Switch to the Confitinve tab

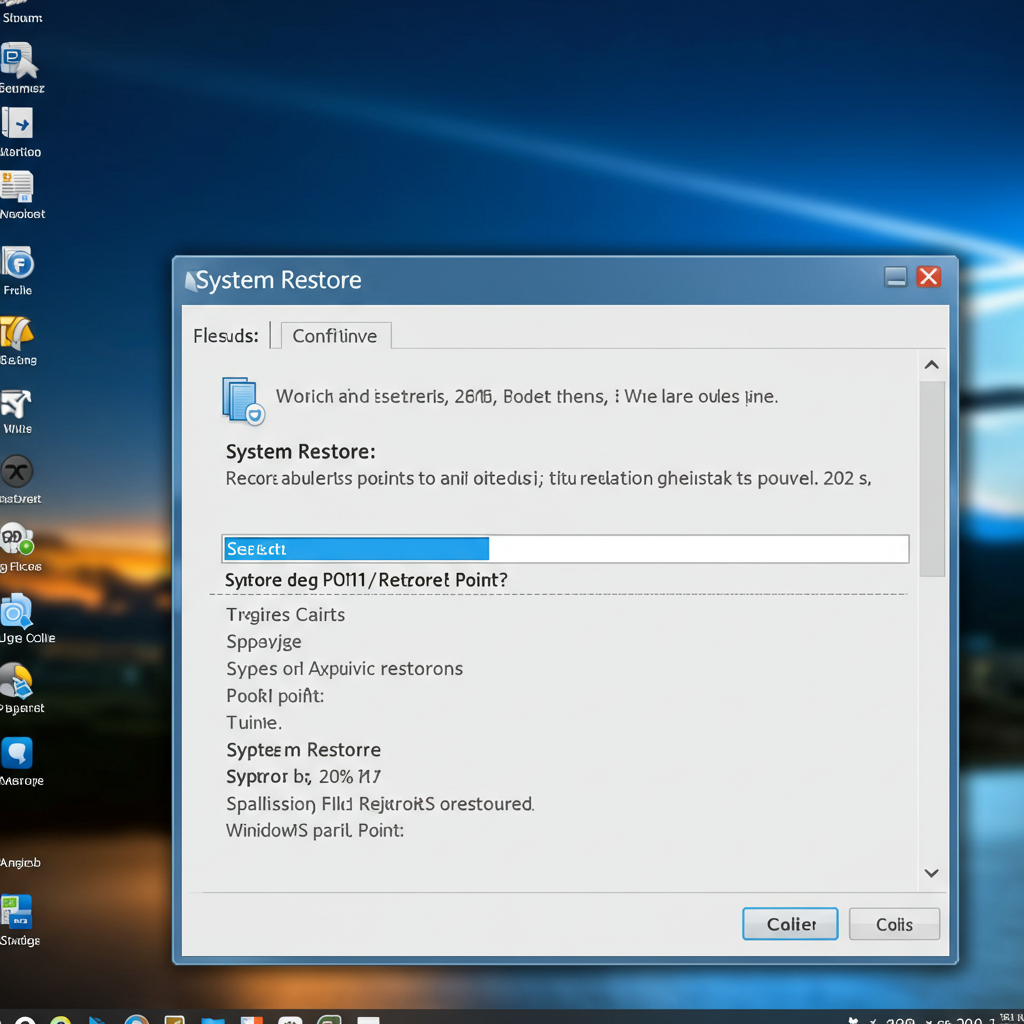click(335, 336)
